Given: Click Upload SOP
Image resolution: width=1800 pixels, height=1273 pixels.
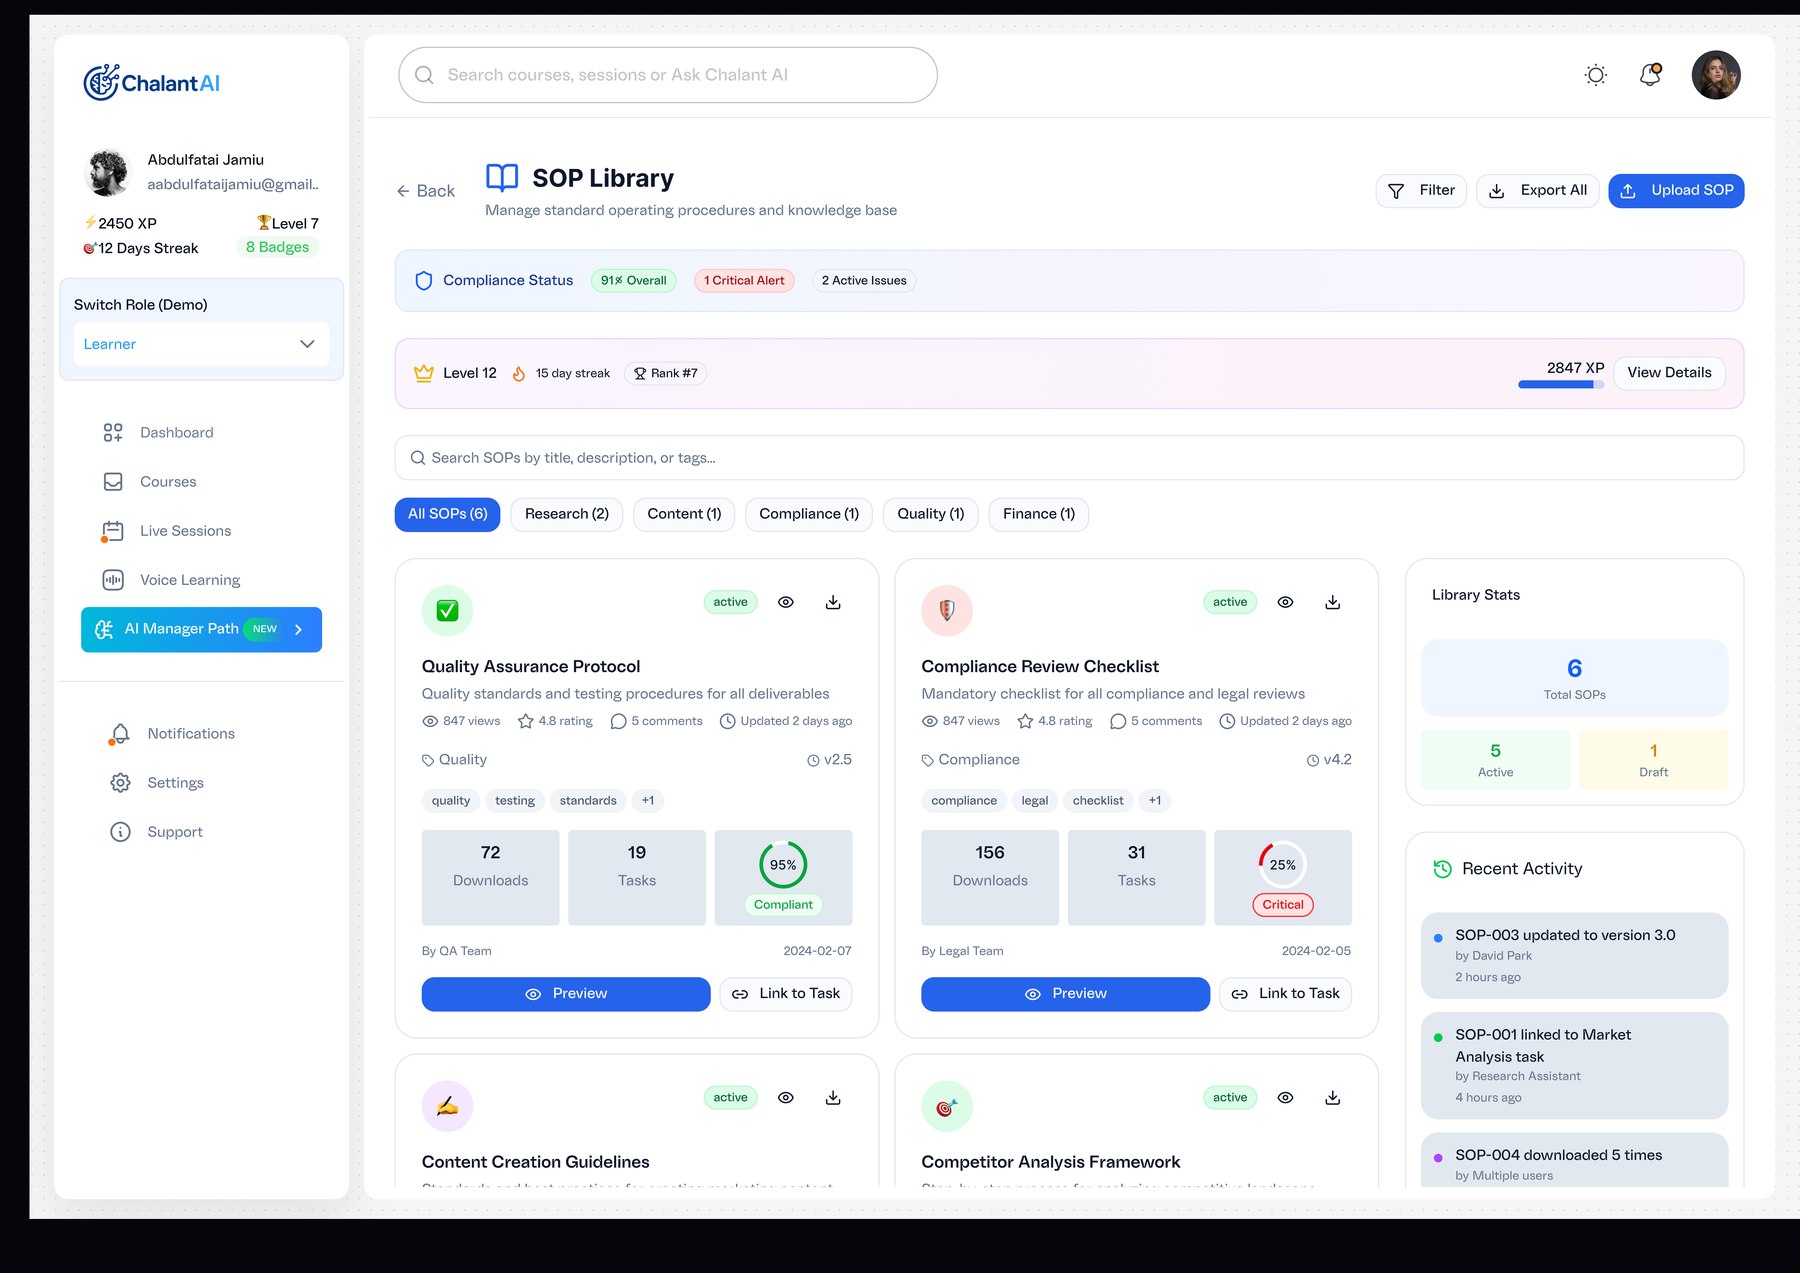Looking at the screenshot, I should 1676,190.
